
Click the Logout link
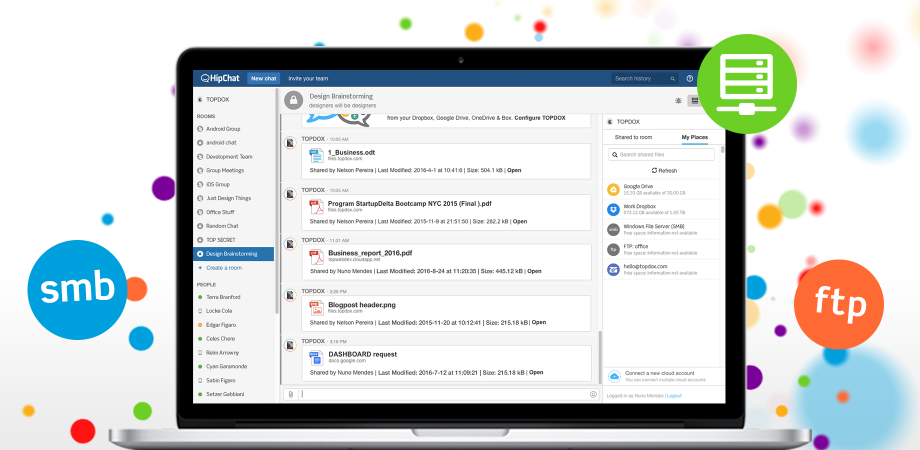point(674,396)
